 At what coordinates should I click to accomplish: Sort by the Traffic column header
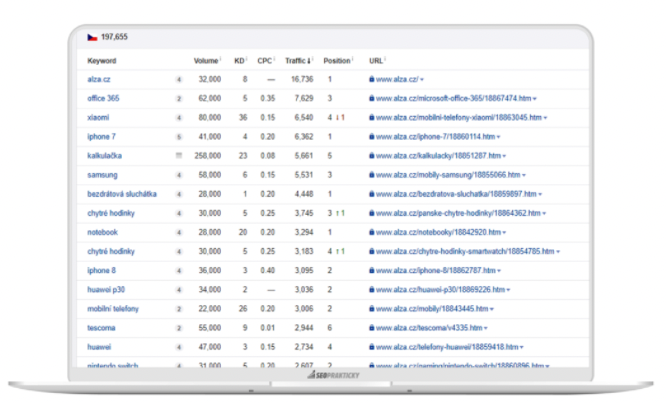[298, 61]
